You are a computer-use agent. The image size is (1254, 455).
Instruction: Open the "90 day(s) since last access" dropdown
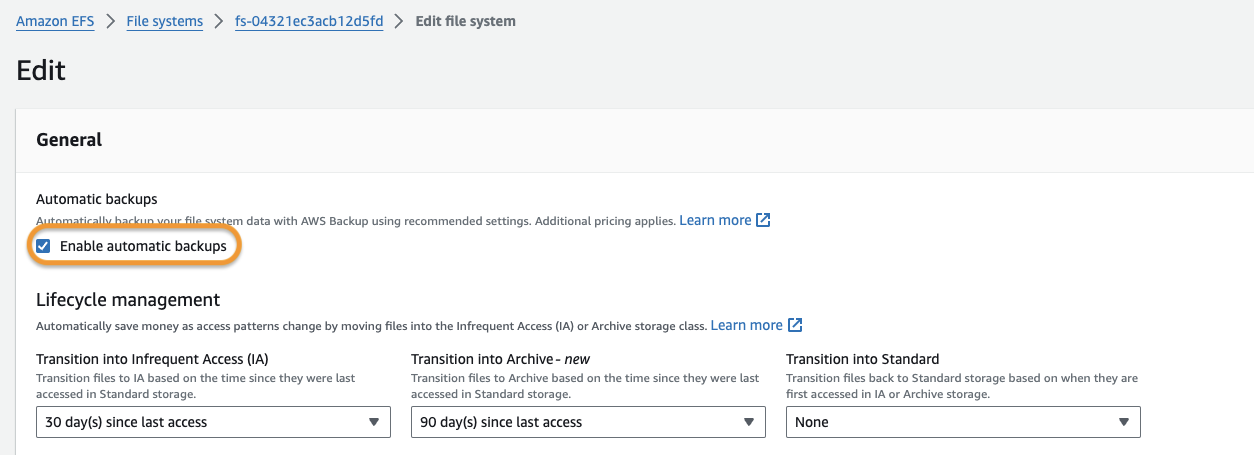click(575, 422)
